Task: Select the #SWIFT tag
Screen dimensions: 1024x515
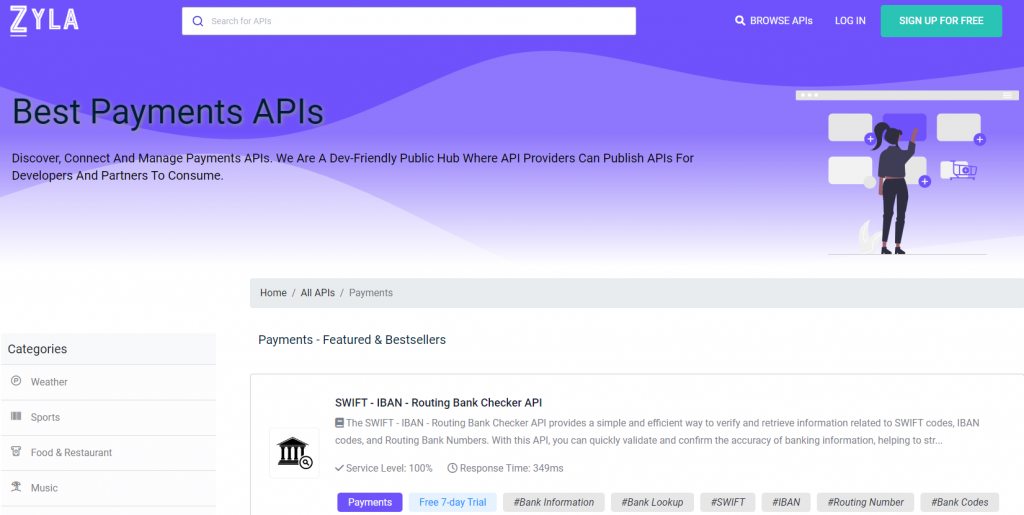Action: pos(728,502)
